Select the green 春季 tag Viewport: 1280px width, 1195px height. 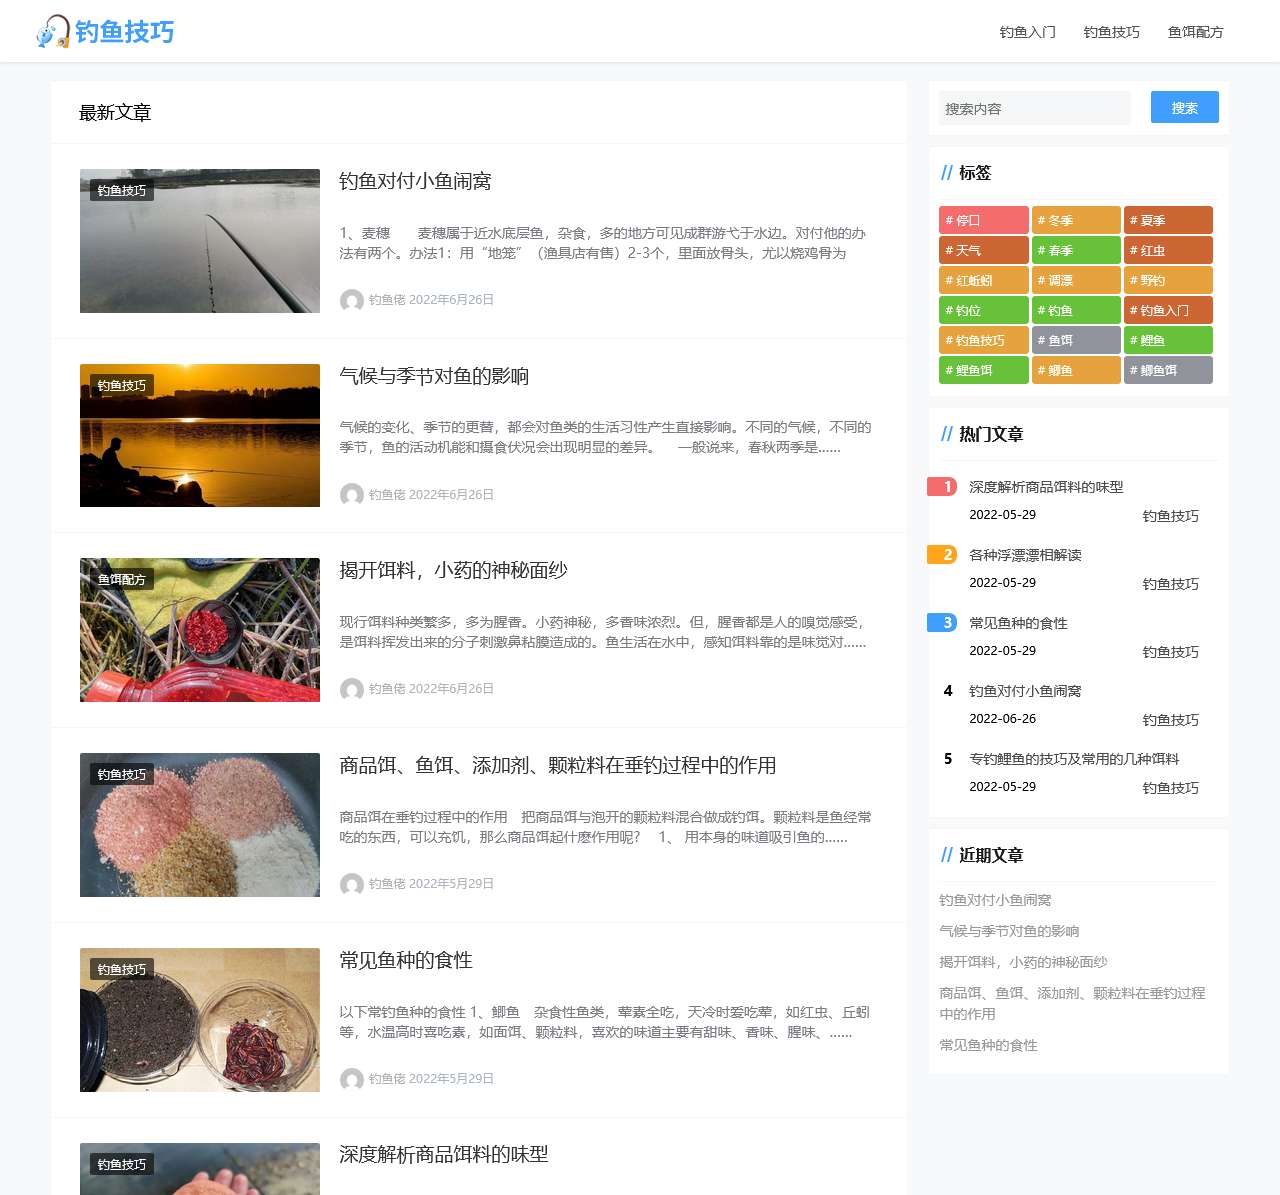[1076, 250]
